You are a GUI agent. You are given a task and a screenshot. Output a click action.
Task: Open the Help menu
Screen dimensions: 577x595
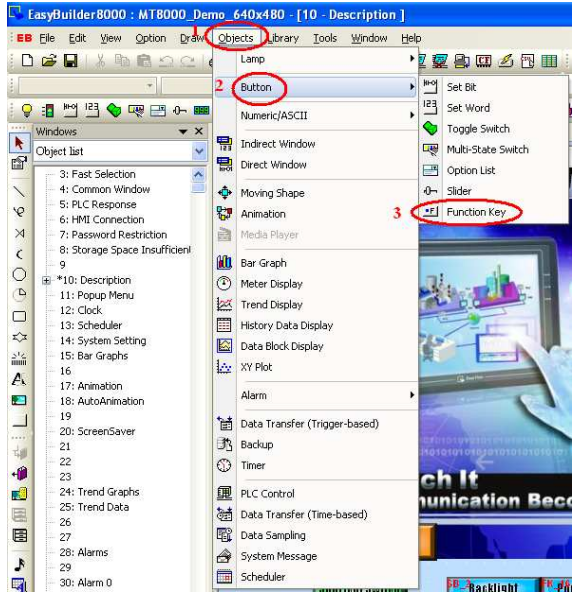[411, 38]
